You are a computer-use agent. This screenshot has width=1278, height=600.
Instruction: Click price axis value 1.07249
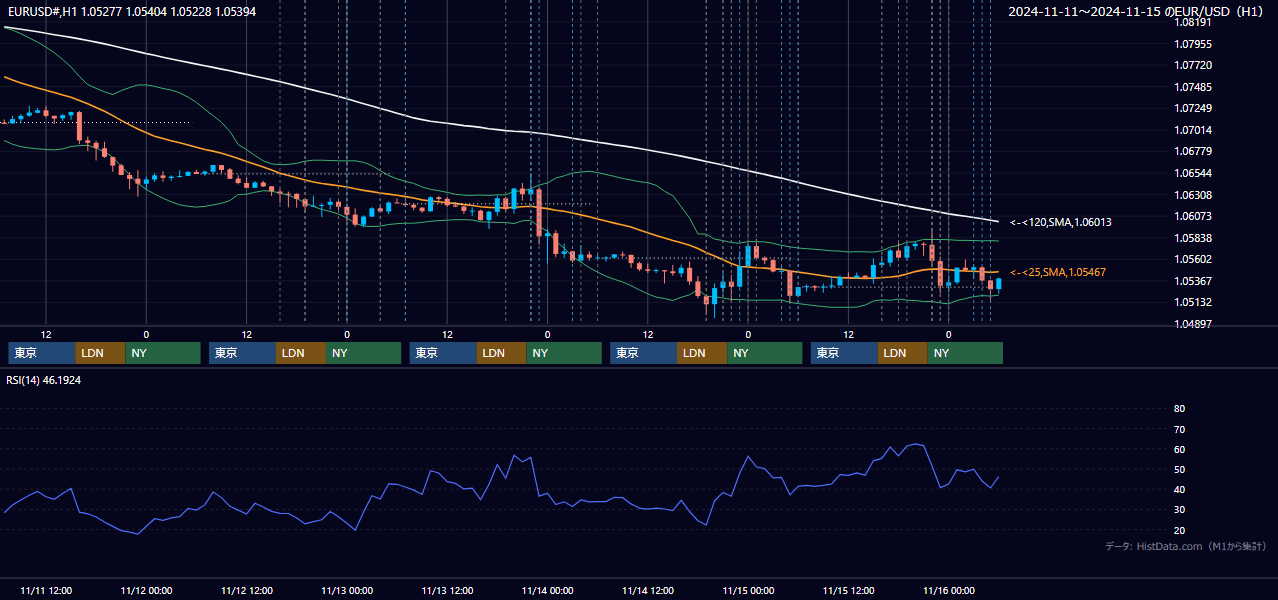[x=1193, y=108]
